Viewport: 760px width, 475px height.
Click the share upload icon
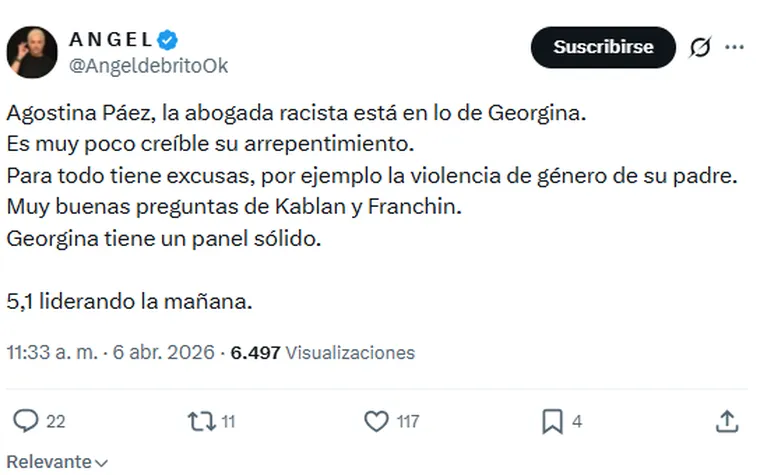728,421
